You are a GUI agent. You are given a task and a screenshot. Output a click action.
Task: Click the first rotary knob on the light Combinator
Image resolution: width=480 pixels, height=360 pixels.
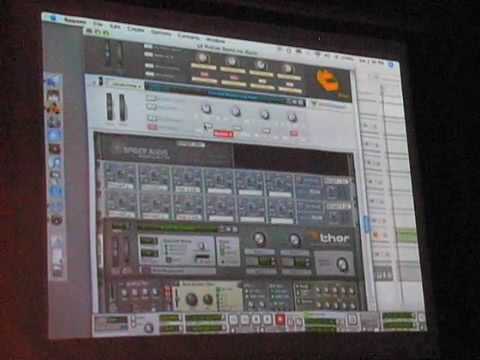click(x=206, y=108)
